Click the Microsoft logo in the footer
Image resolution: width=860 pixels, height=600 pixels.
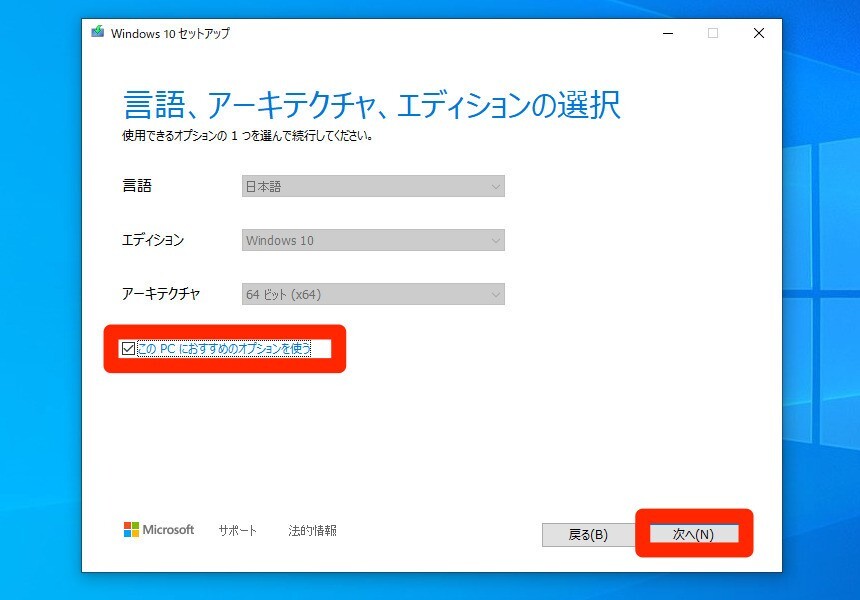point(159,529)
